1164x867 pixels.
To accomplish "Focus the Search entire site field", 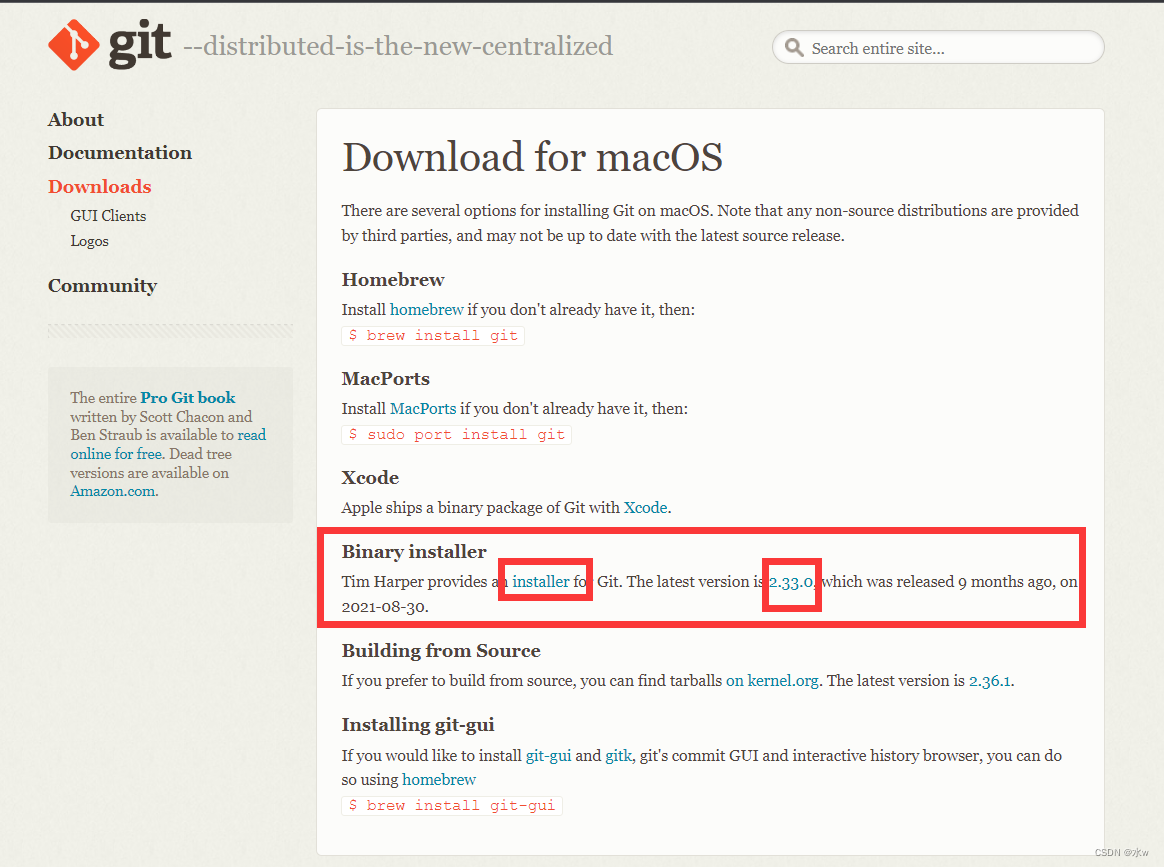I will [938, 48].
